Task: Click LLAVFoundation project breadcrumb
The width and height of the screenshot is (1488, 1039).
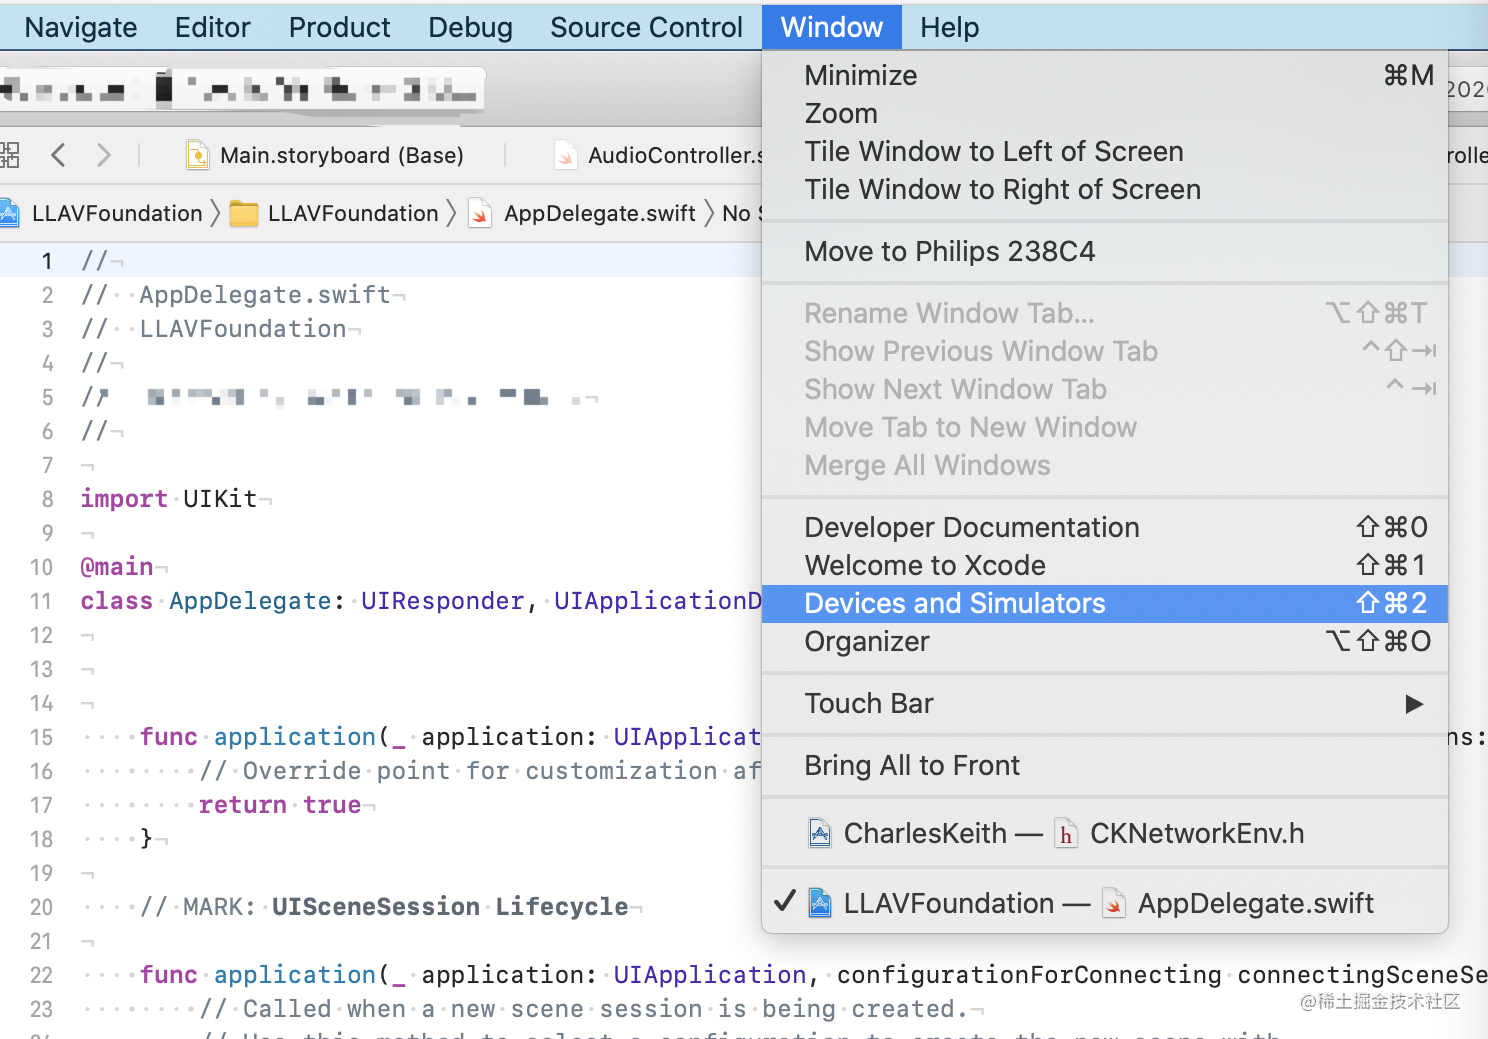Action: (117, 213)
